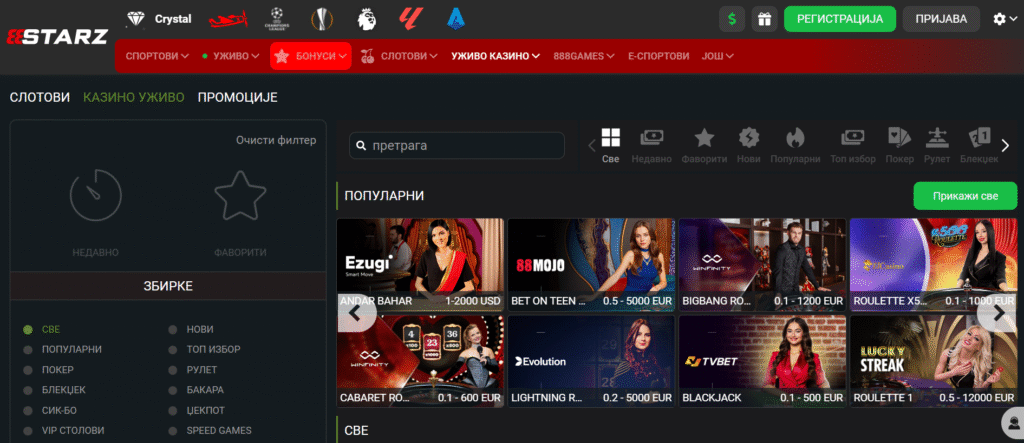
Task: Click the РЕГИСТРАЦИЈА button
Action: [839, 19]
